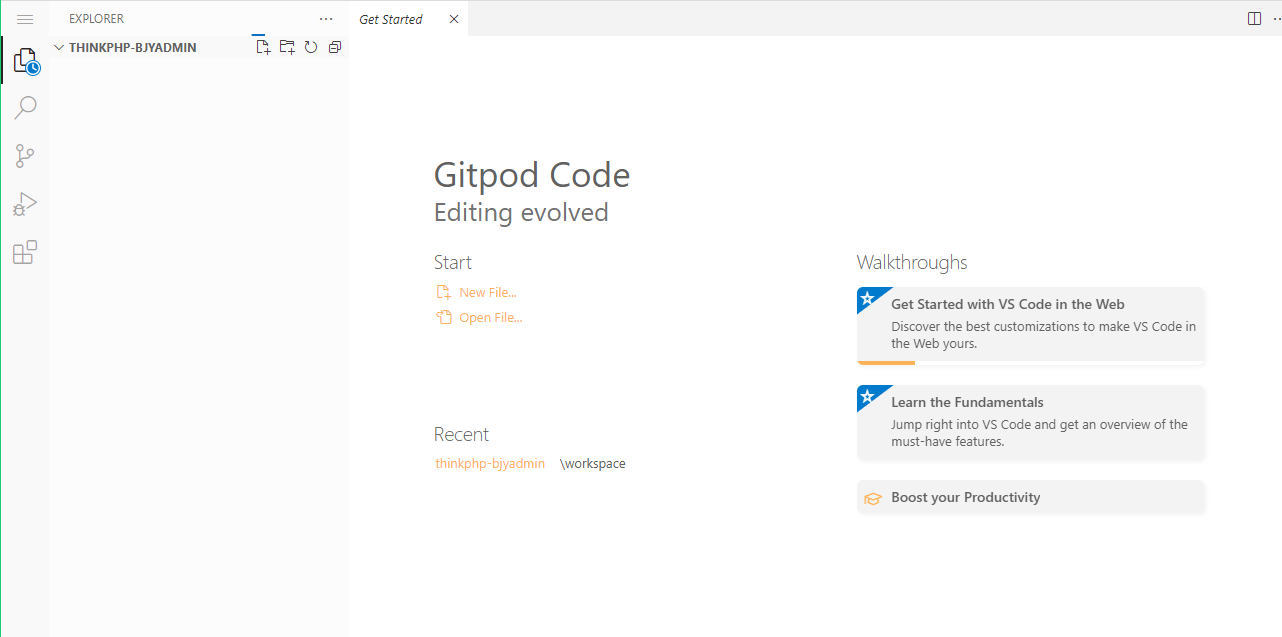Click the Walkthroughs heading text

pos(912,262)
